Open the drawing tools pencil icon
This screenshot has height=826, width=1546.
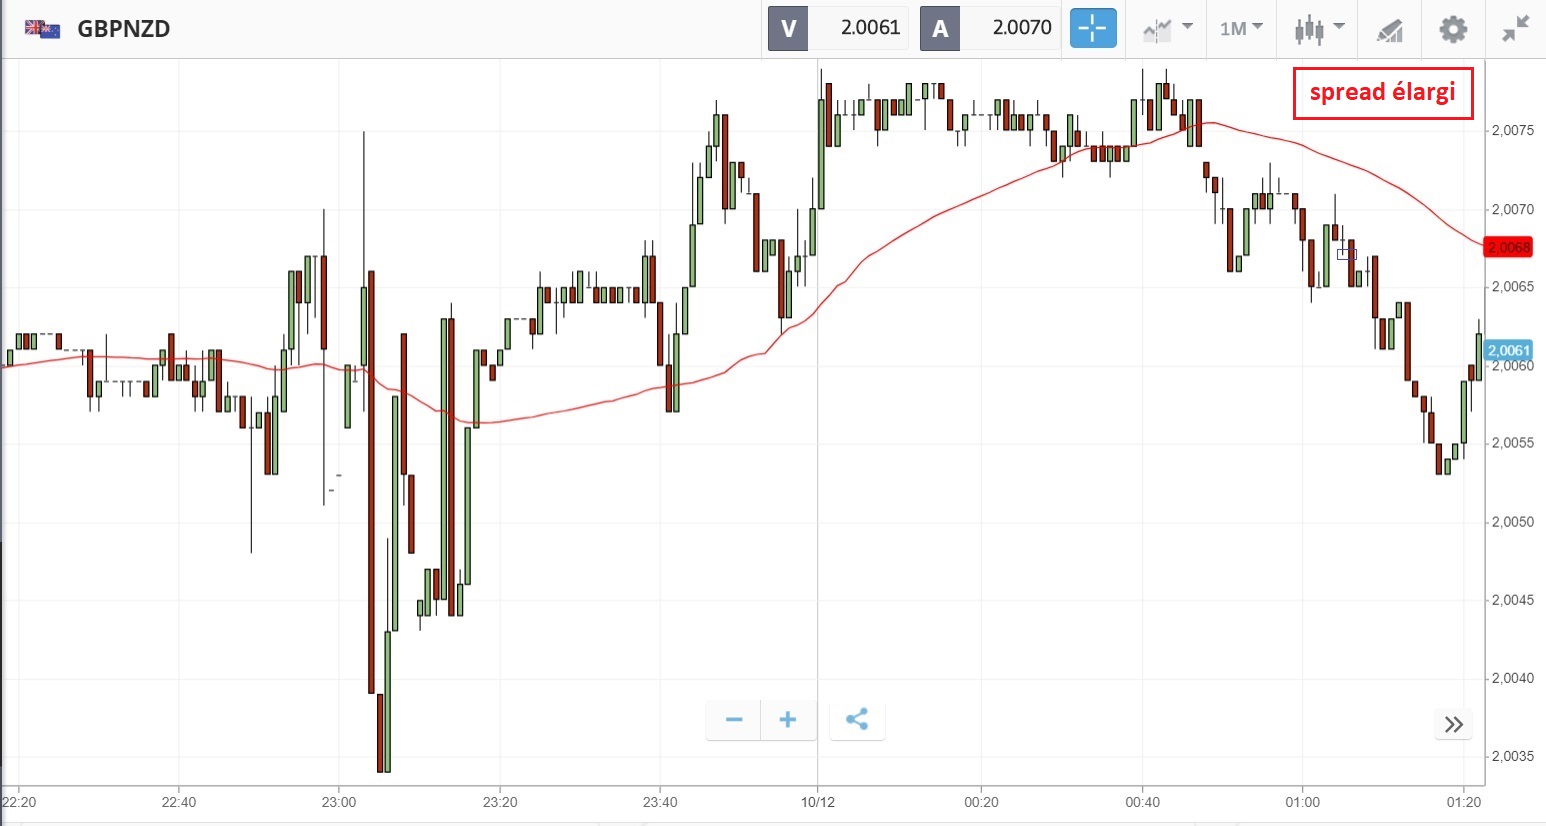[x=1389, y=30]
